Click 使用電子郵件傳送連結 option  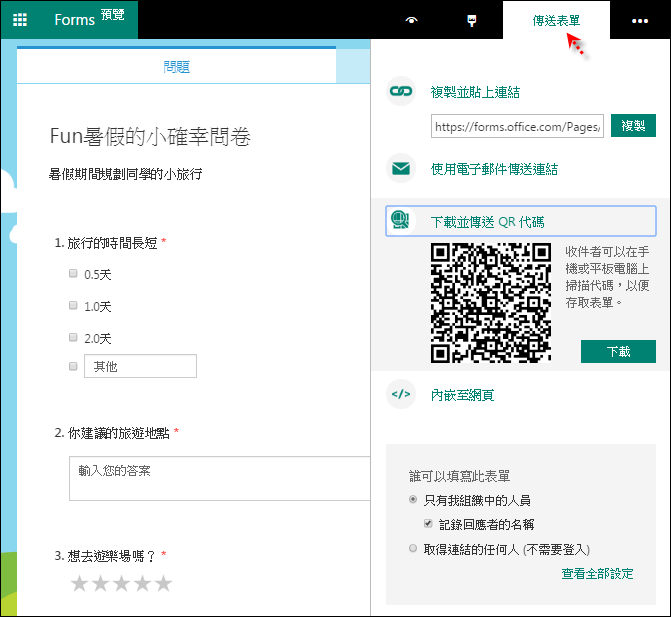pyautogui.click(x=494, y=169)
